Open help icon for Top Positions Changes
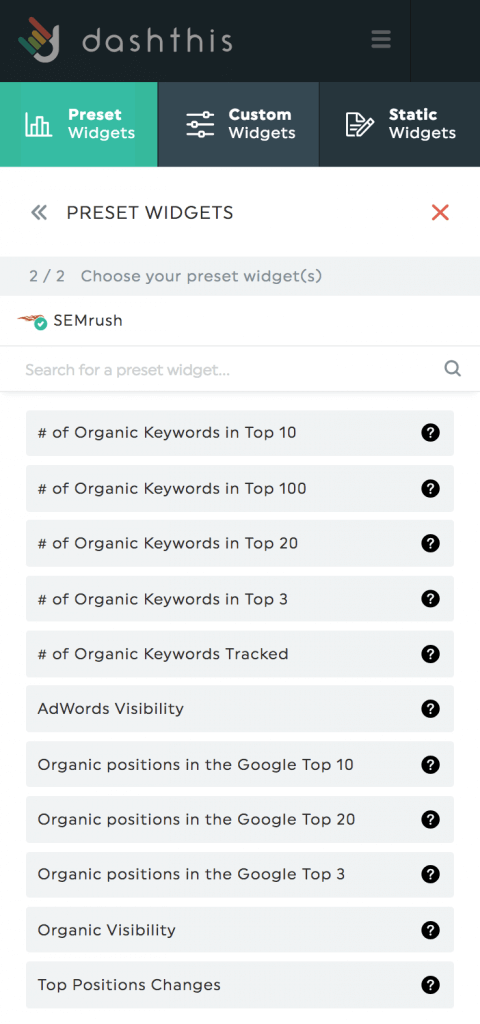This screenshot has height=1024, width=480. click(x=430, y=985)
